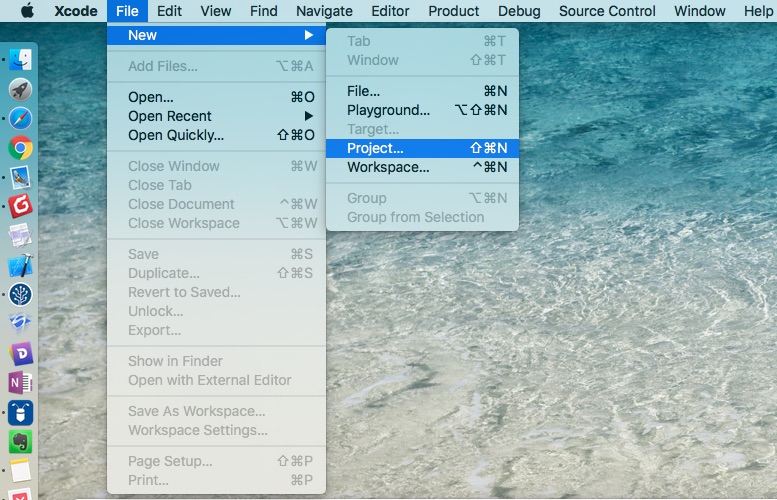Open Safari compass icon in dock

pyautogui.click(x=20, y=118)
